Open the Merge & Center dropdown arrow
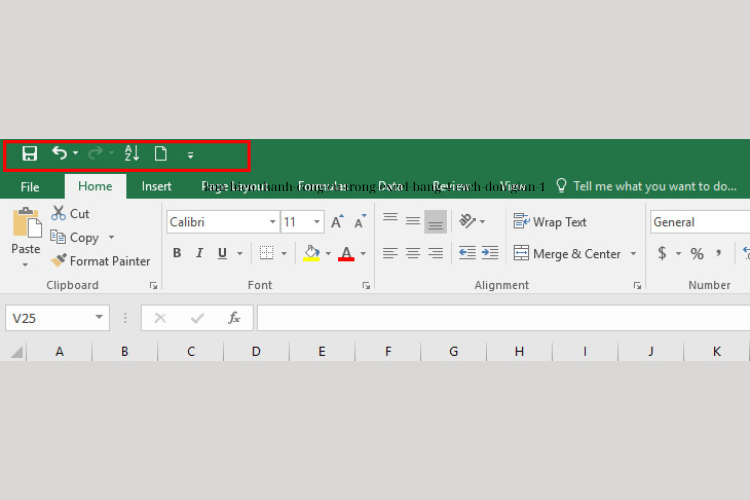Viewport: 750px width, 500px height. pos(633,253)
